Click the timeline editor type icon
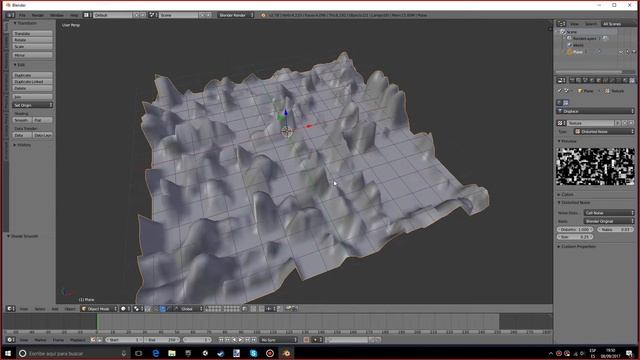The image size is (640, 360). tap(11, 340)
